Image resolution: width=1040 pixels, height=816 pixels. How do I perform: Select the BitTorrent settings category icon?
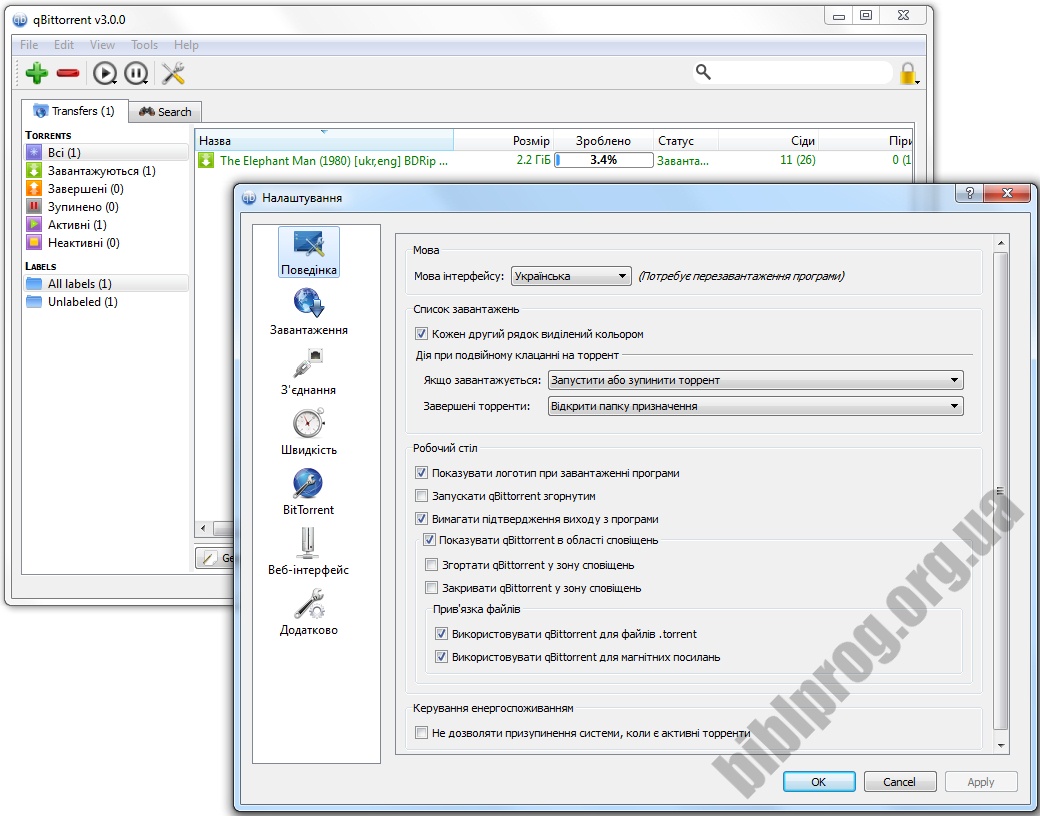308,492
